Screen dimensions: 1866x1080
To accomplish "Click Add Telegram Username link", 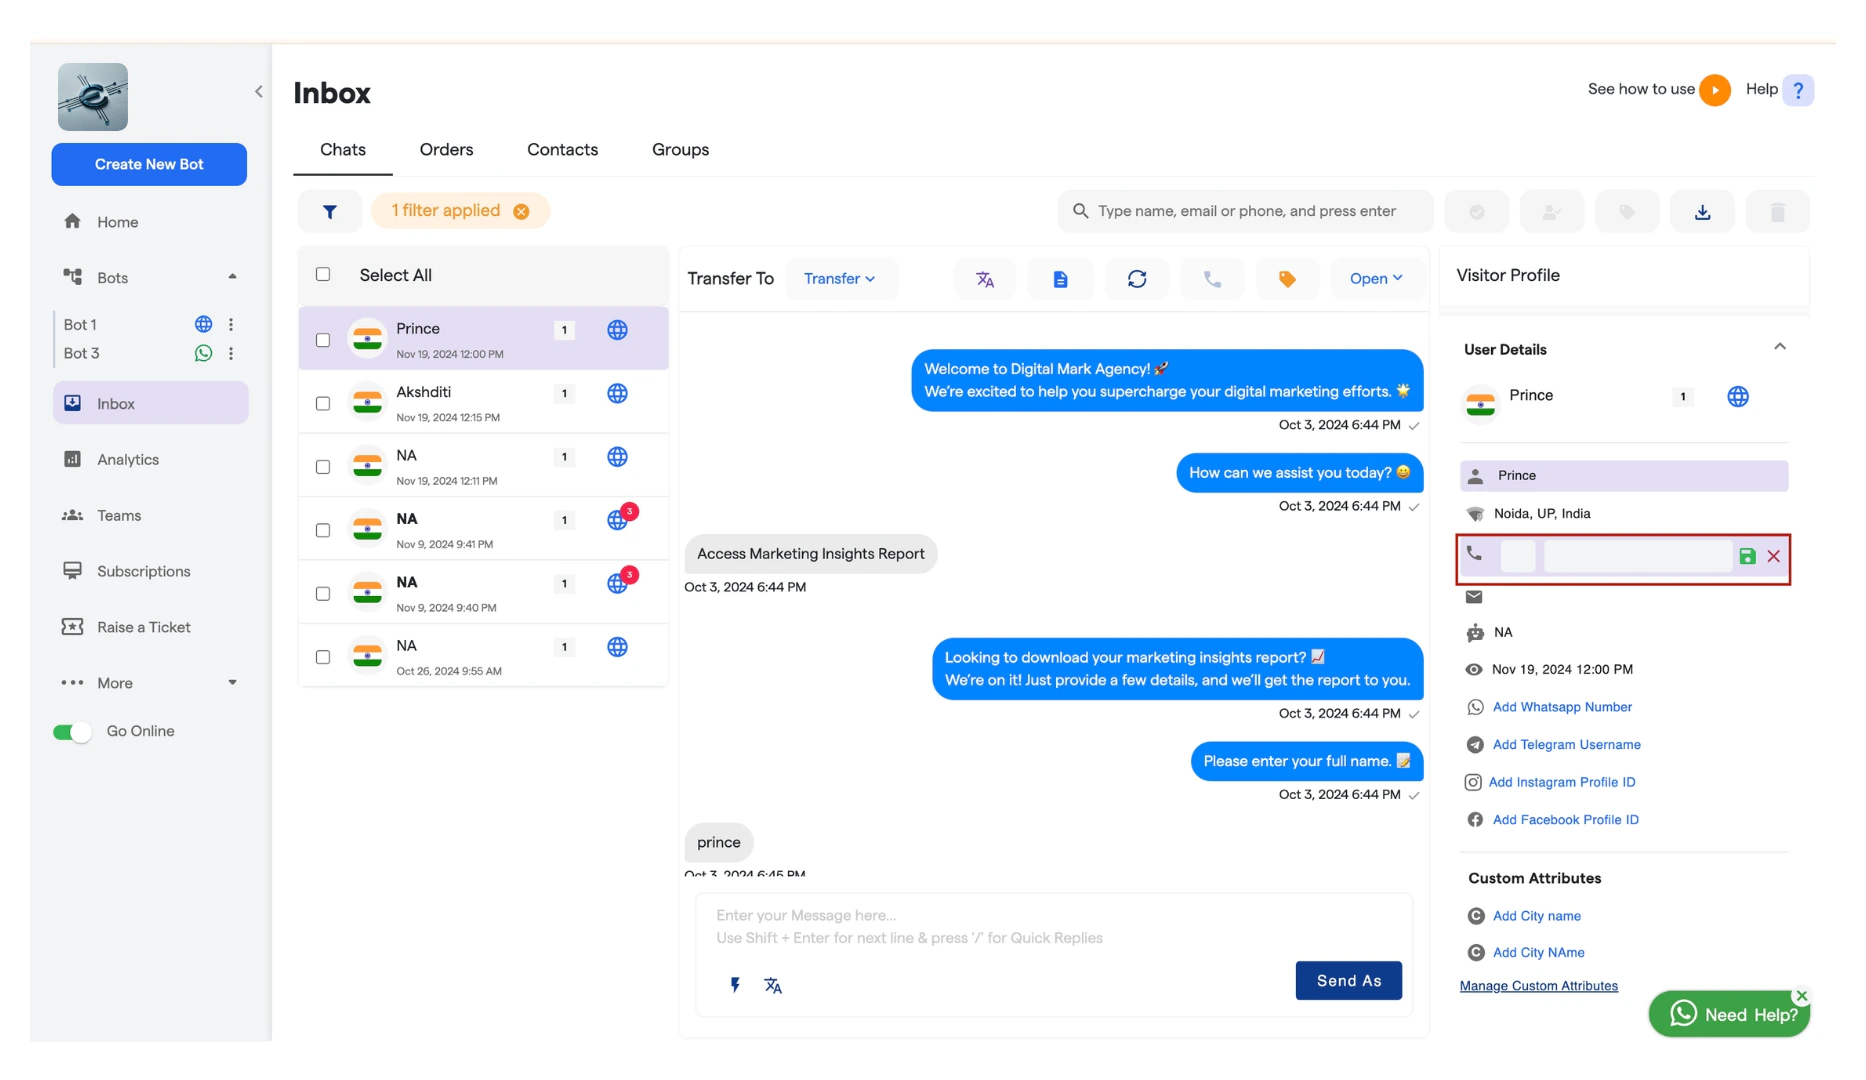I will click(1566, 745).
